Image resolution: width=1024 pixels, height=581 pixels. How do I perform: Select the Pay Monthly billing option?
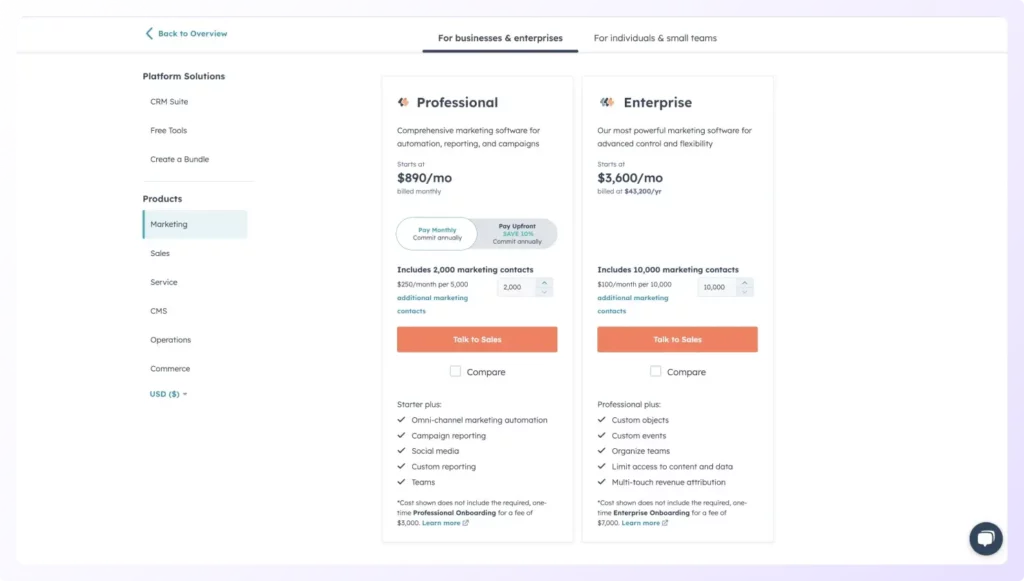(437, 234)
